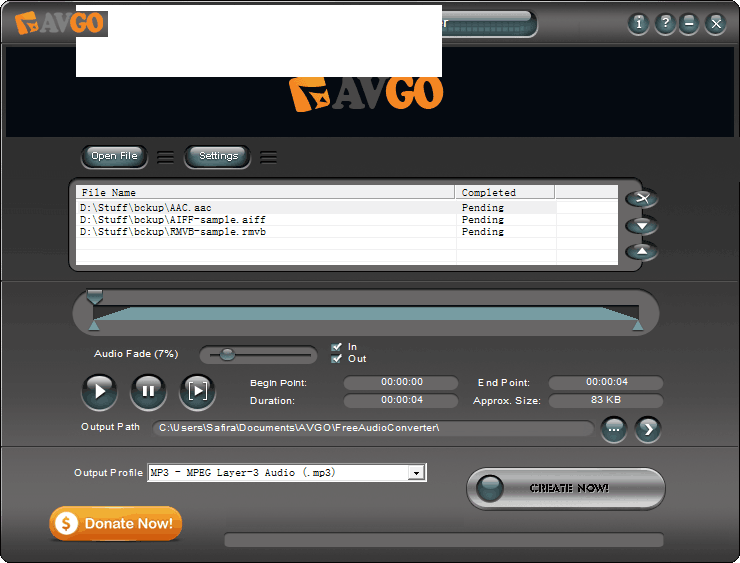Viewport: 740px width, 563px height.
Task: Open the Settings button
Action: tap(218, 156)
